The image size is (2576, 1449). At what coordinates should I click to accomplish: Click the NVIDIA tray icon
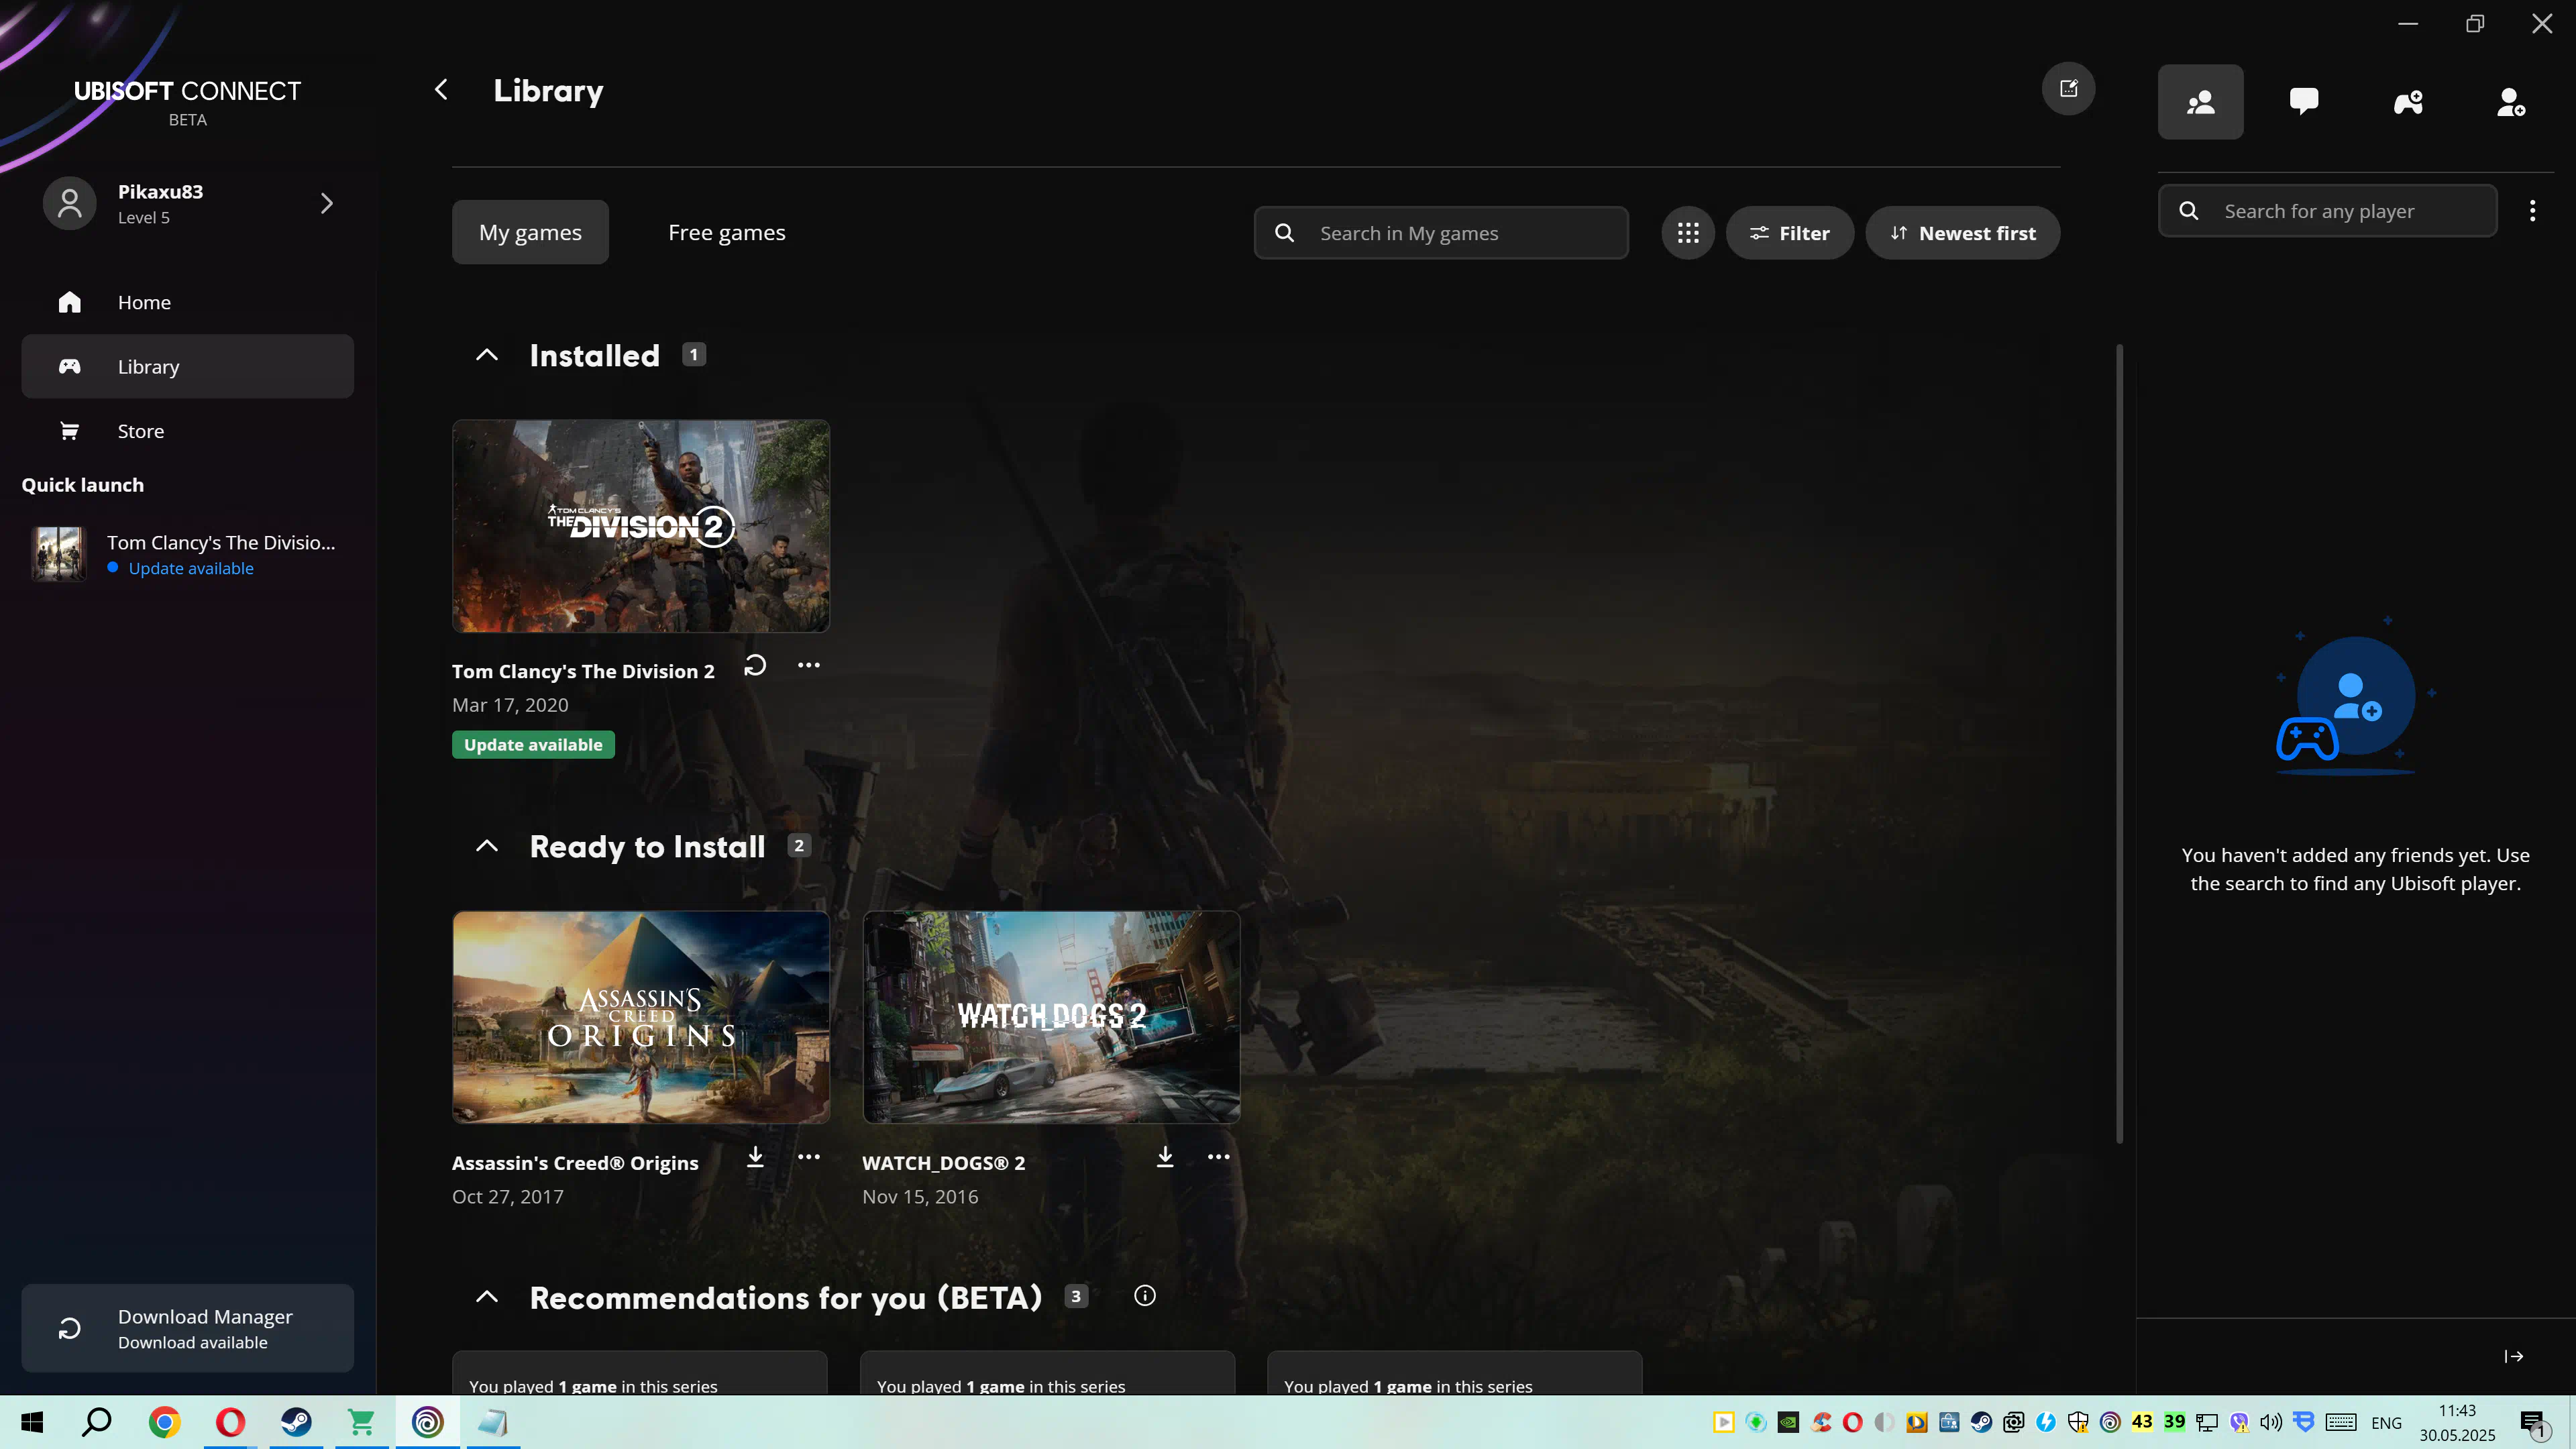[x=1788, y=1422]
